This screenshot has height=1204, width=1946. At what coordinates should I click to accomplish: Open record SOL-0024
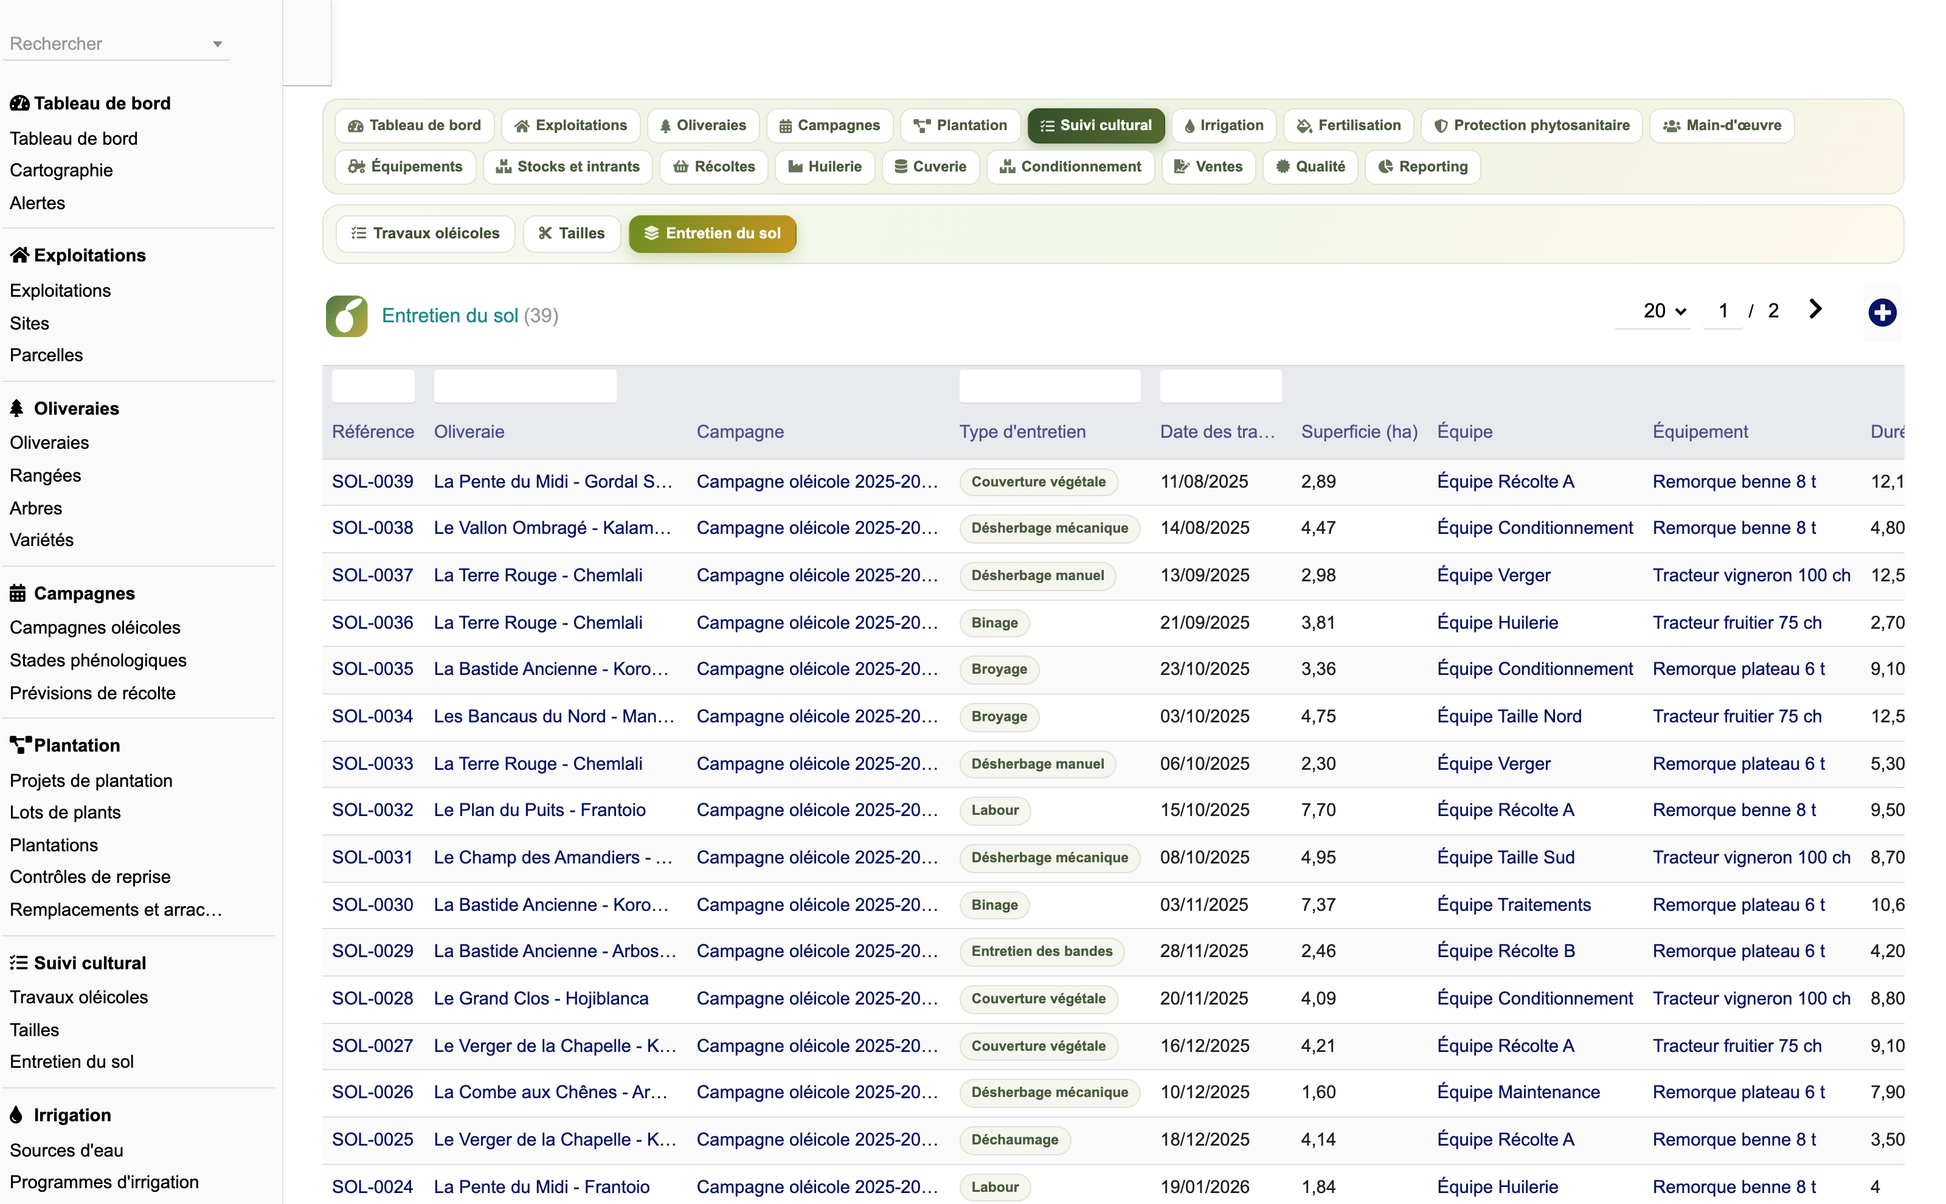372,1187
